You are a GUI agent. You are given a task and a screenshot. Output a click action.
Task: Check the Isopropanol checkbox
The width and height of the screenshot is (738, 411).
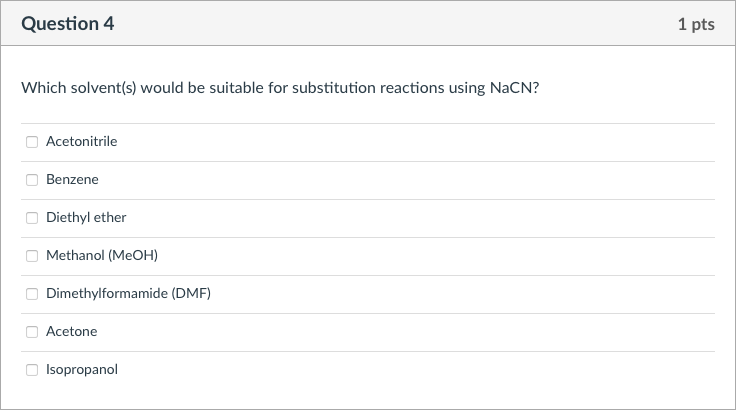pyautogui.click(x=32, y=370)
